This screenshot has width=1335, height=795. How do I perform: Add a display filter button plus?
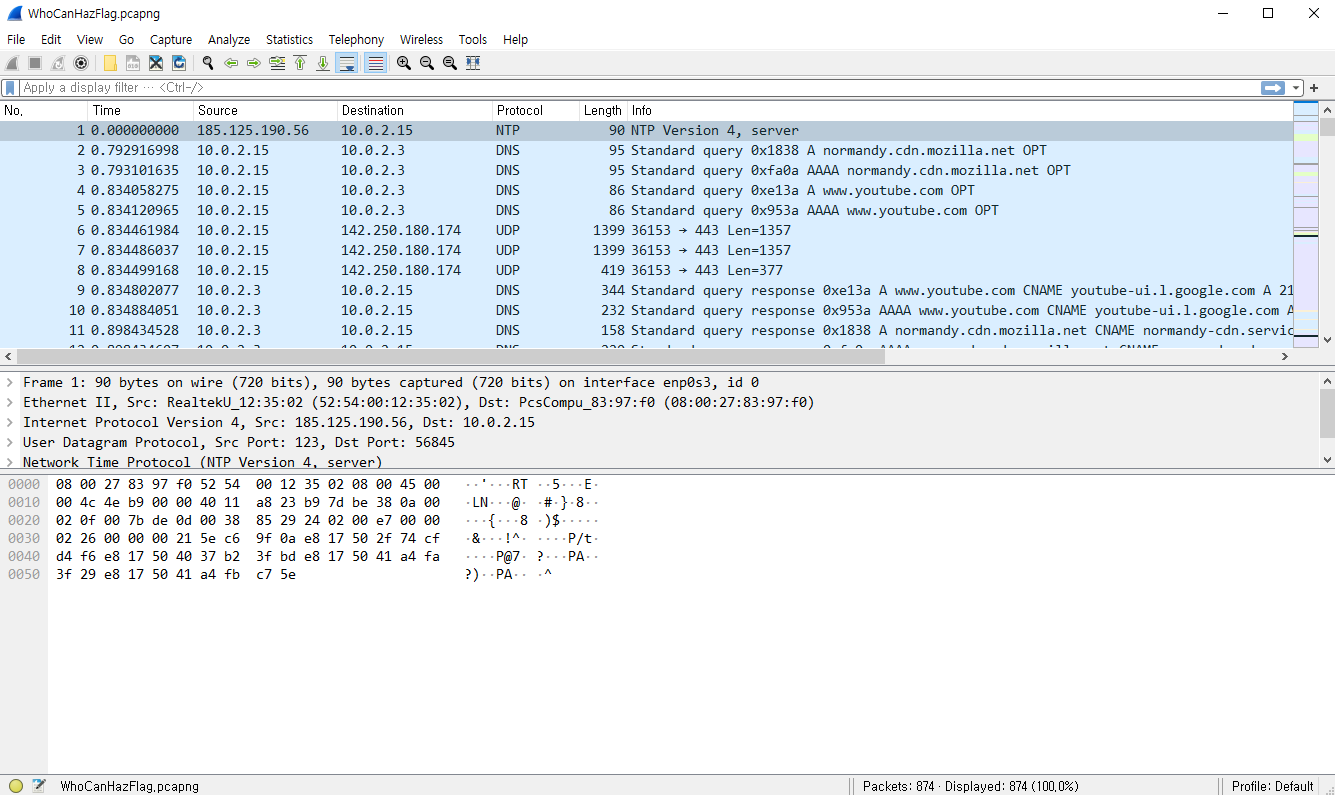pyautogui.click(x=1314, y=88)
